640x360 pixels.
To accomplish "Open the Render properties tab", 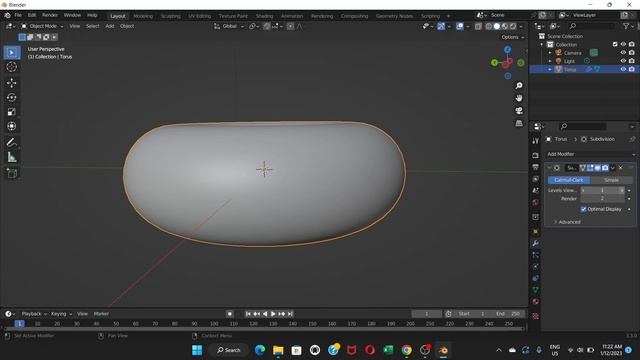I will (x=536, y=156).
